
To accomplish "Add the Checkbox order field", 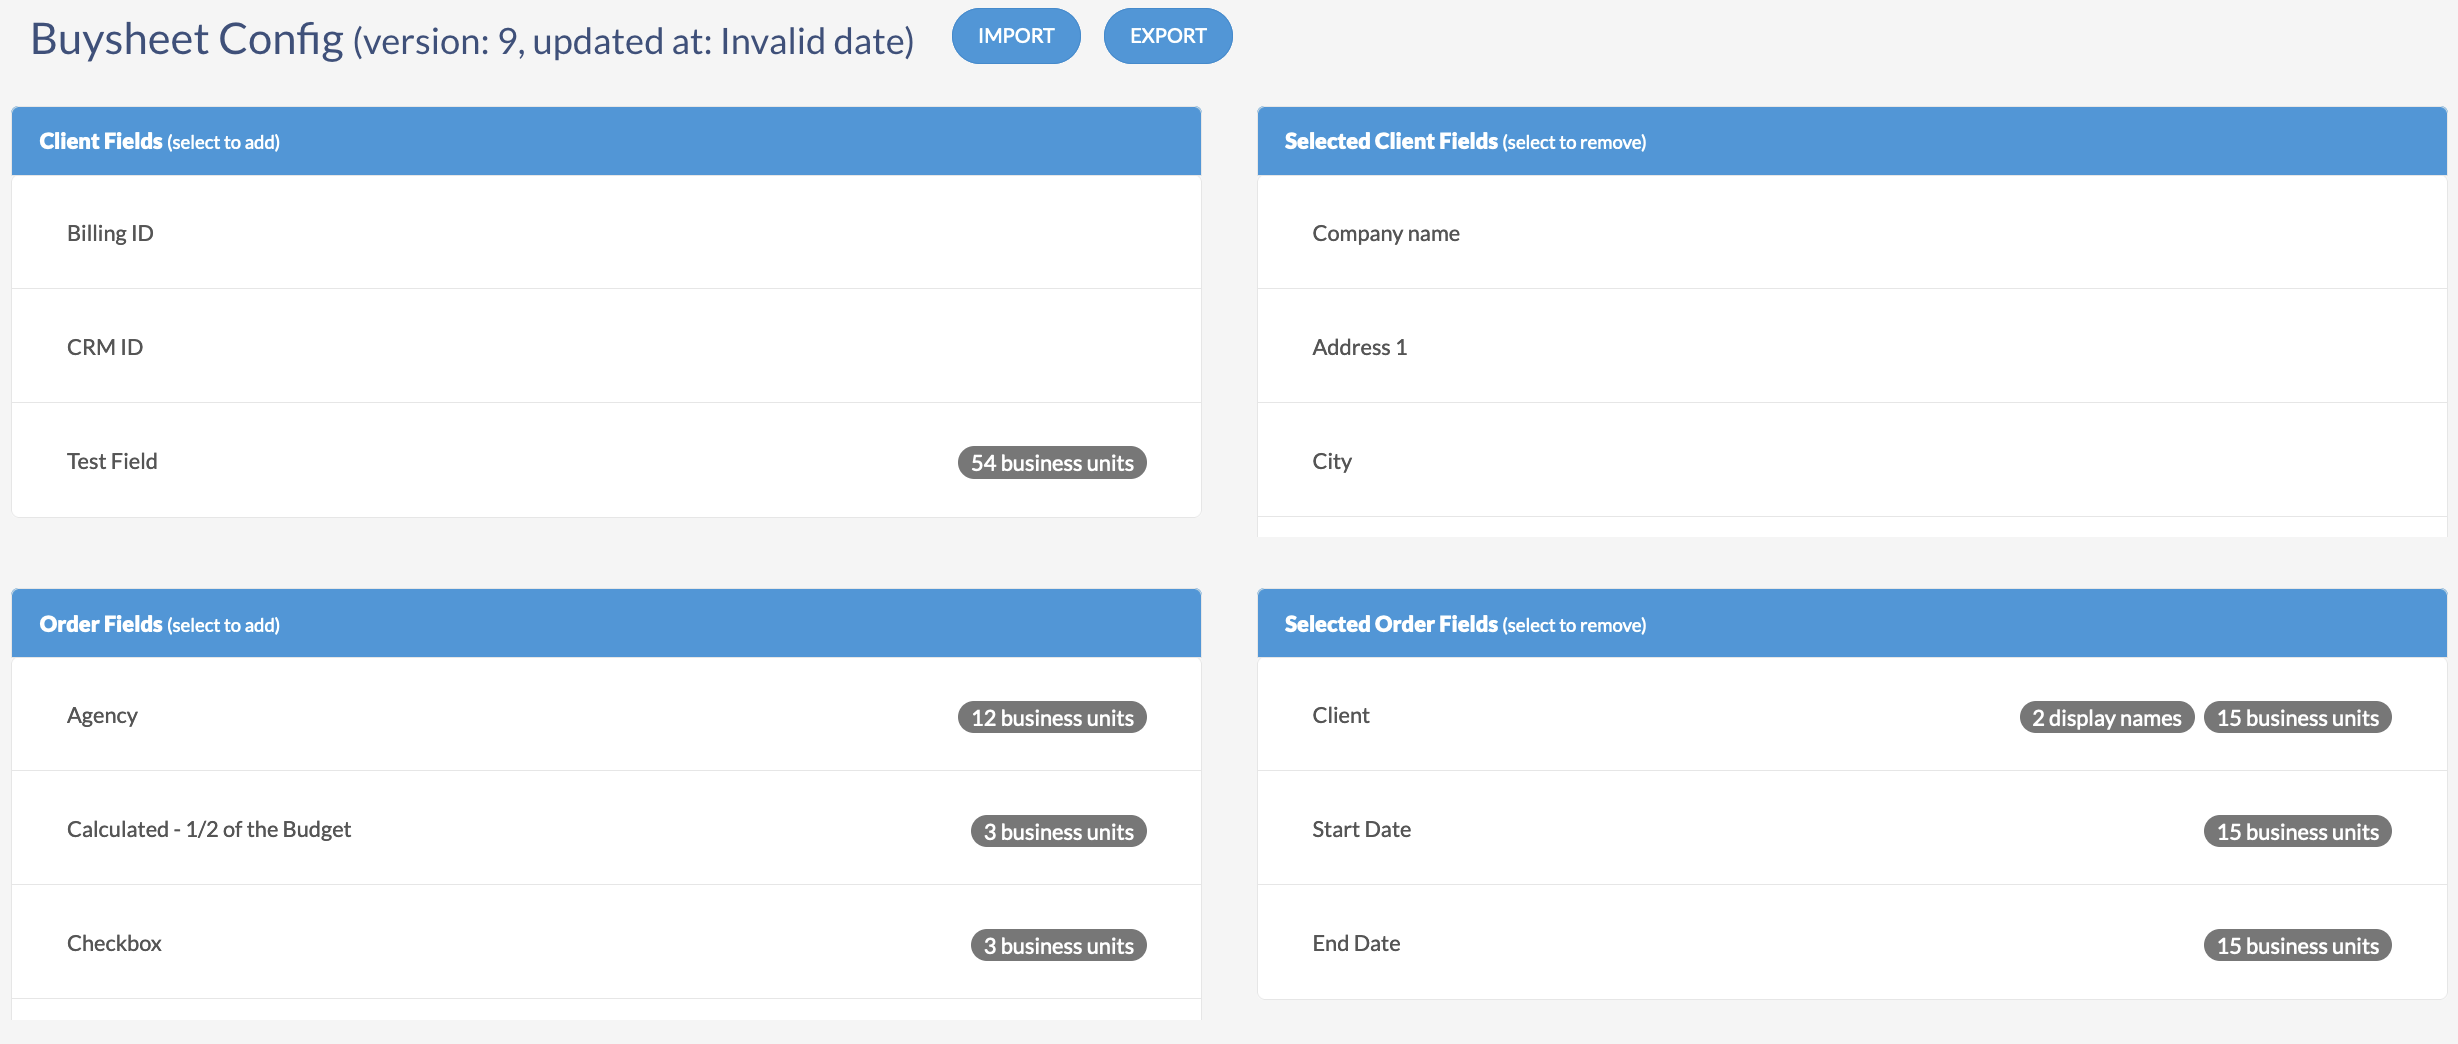I will coord(606,943).
